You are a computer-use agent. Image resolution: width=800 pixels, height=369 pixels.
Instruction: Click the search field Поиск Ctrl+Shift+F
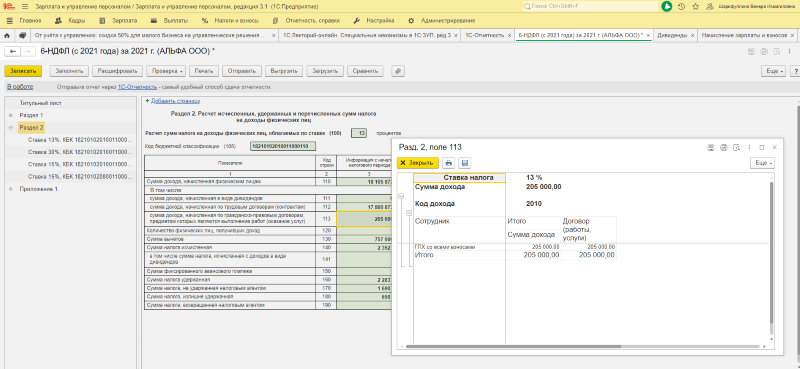pyautogui.click(x=590, y=7)
